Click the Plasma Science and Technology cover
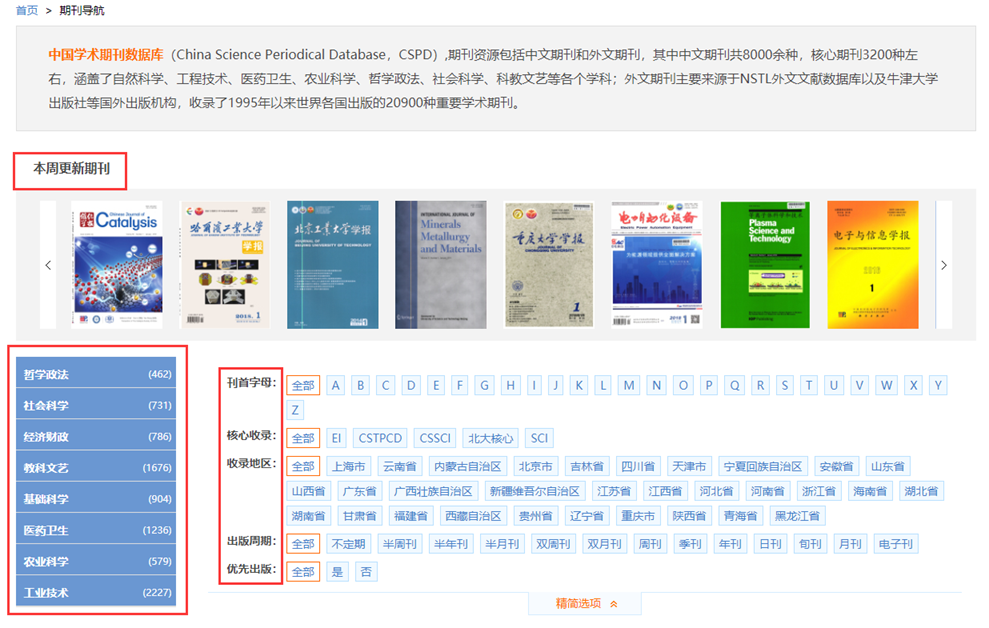Viewport: 989px width, 628px height. [766, 264]
